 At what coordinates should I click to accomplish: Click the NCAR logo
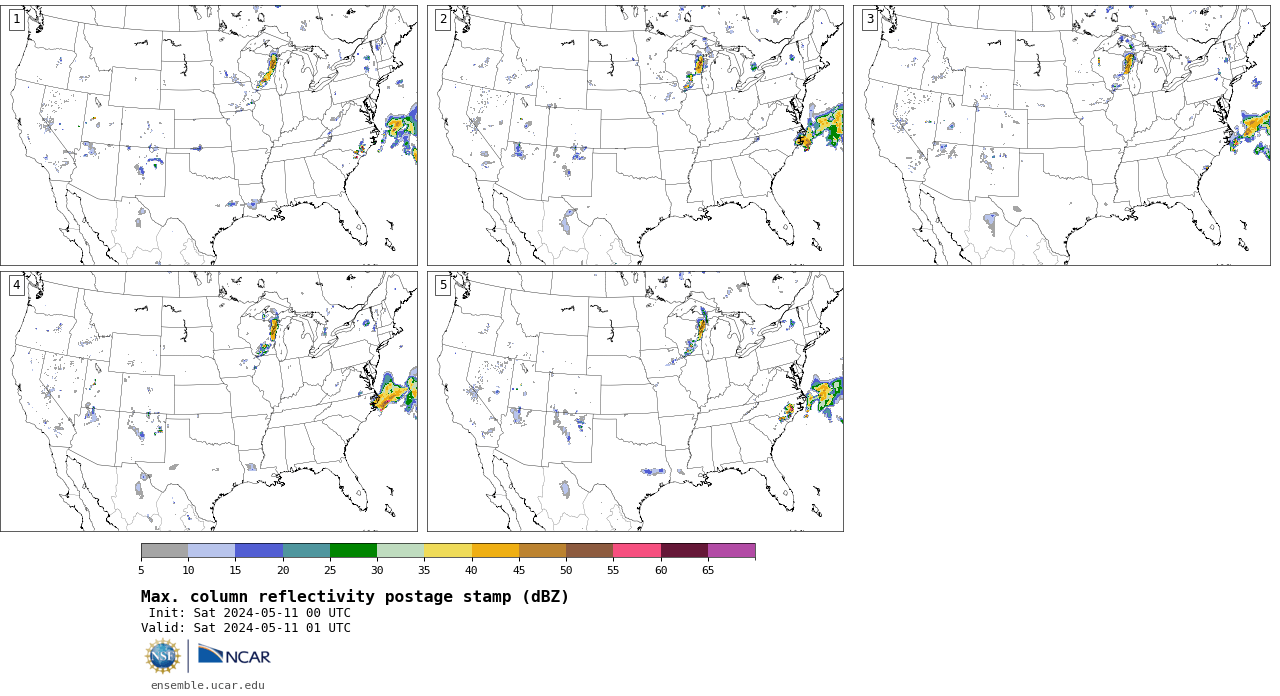234,656
